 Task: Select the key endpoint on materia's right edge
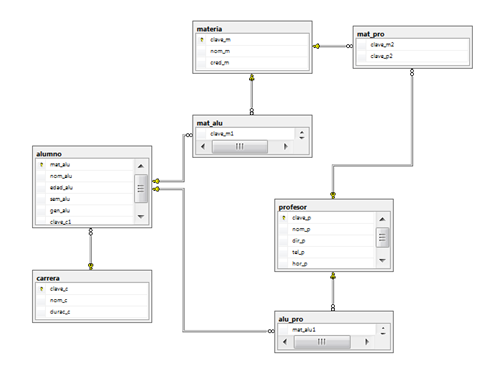[316, 46]
